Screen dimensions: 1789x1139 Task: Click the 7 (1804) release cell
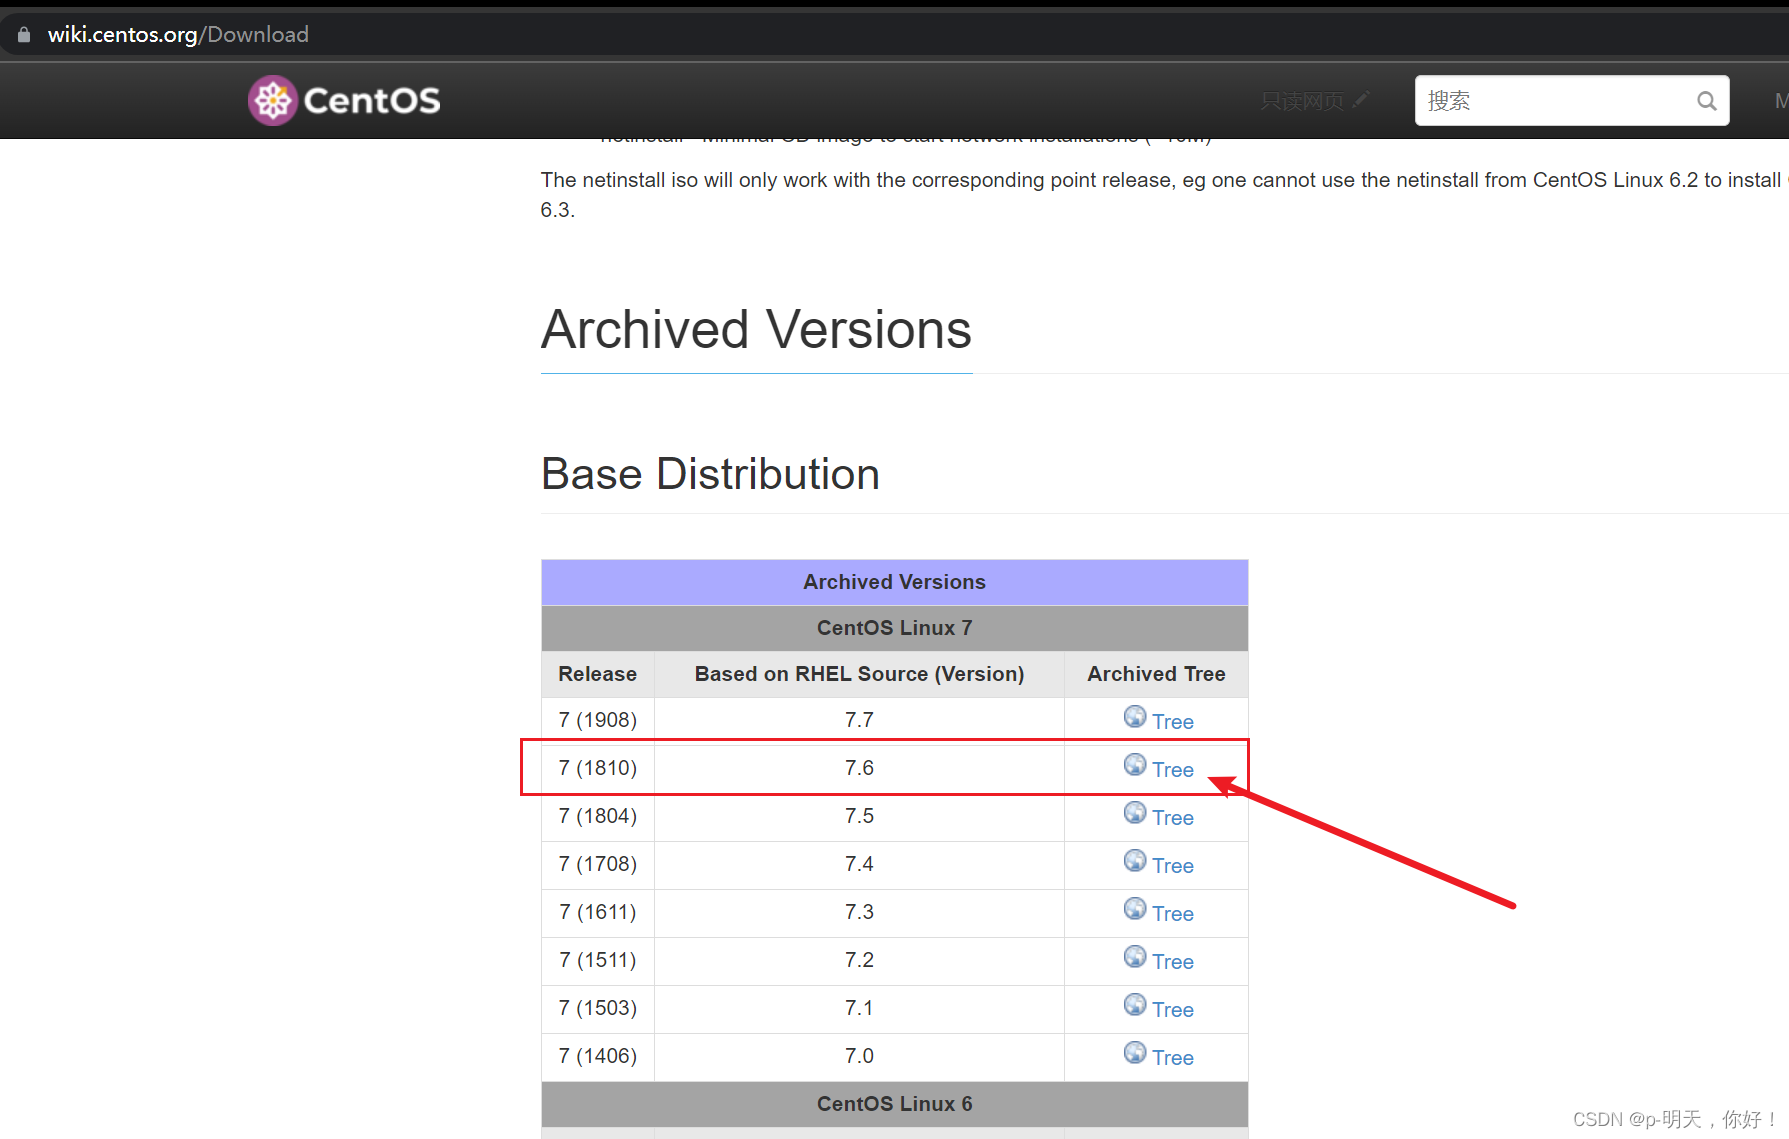[598, 816]
